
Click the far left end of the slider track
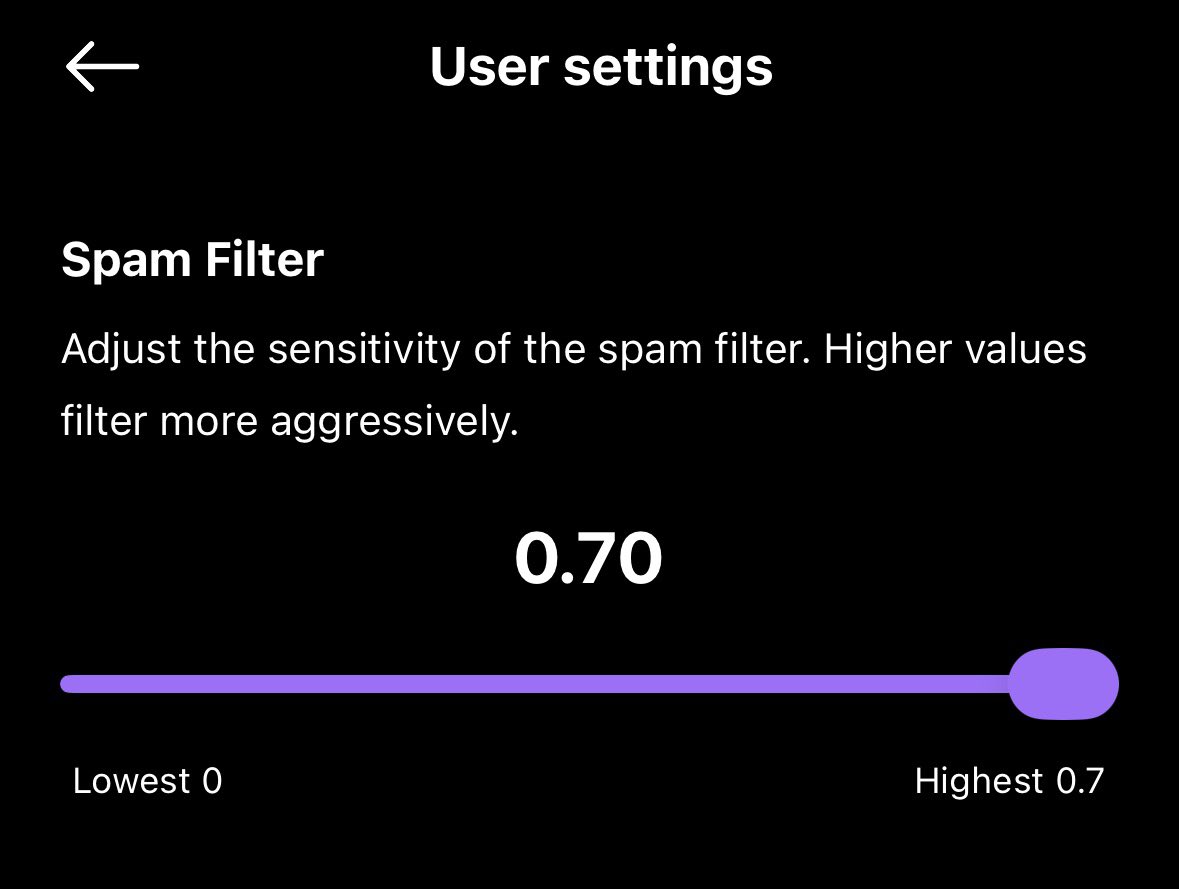click(x=68, y=684)
